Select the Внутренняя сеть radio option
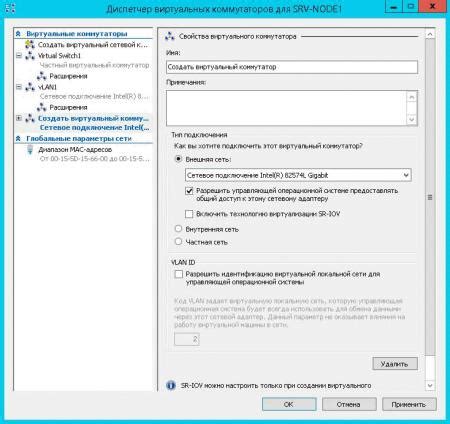The width and height of the screenshot is (450, 424). [x=178, y=229]
